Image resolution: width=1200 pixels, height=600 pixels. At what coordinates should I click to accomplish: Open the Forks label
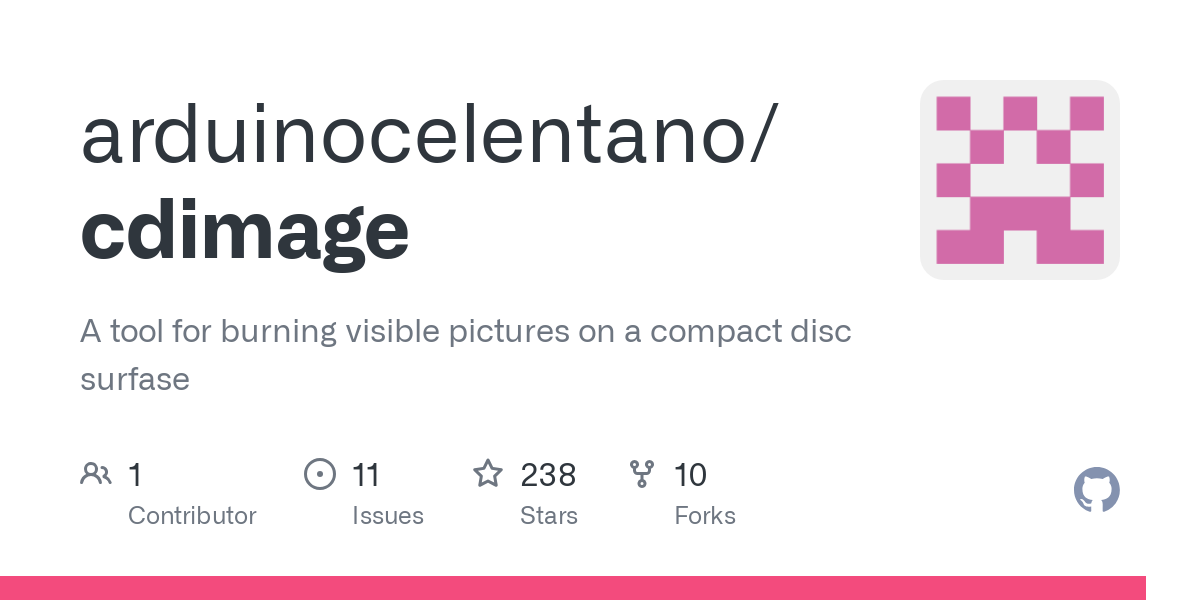pyautogui.click(x=705, y=516)
